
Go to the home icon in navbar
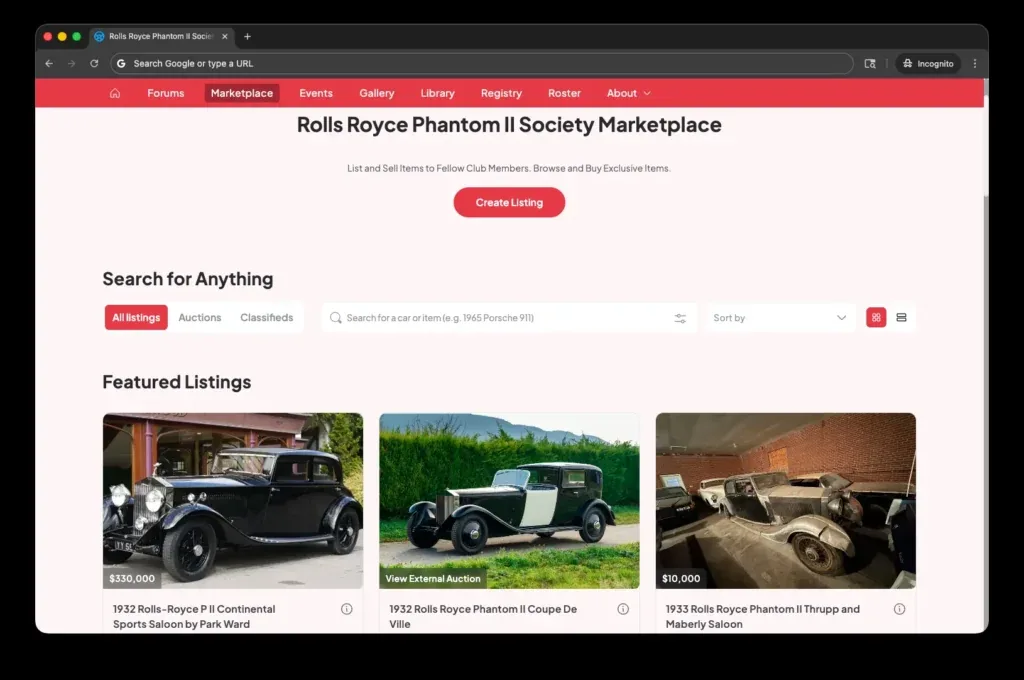[x=115, y=93]
